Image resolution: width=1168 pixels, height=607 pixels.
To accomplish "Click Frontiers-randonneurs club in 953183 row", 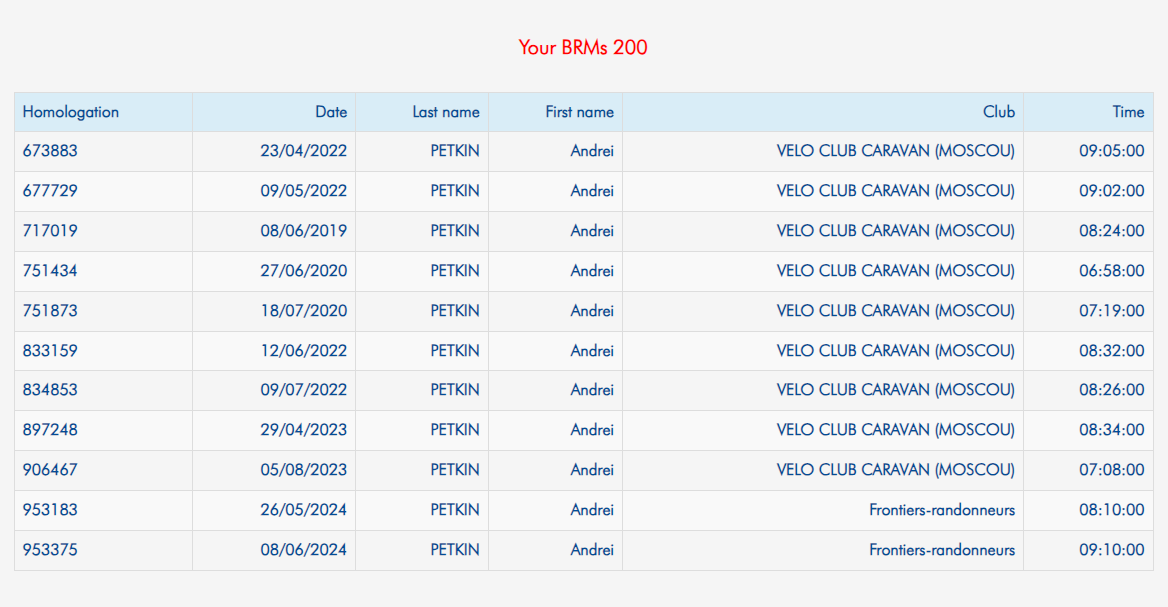I will pos(942,510).
